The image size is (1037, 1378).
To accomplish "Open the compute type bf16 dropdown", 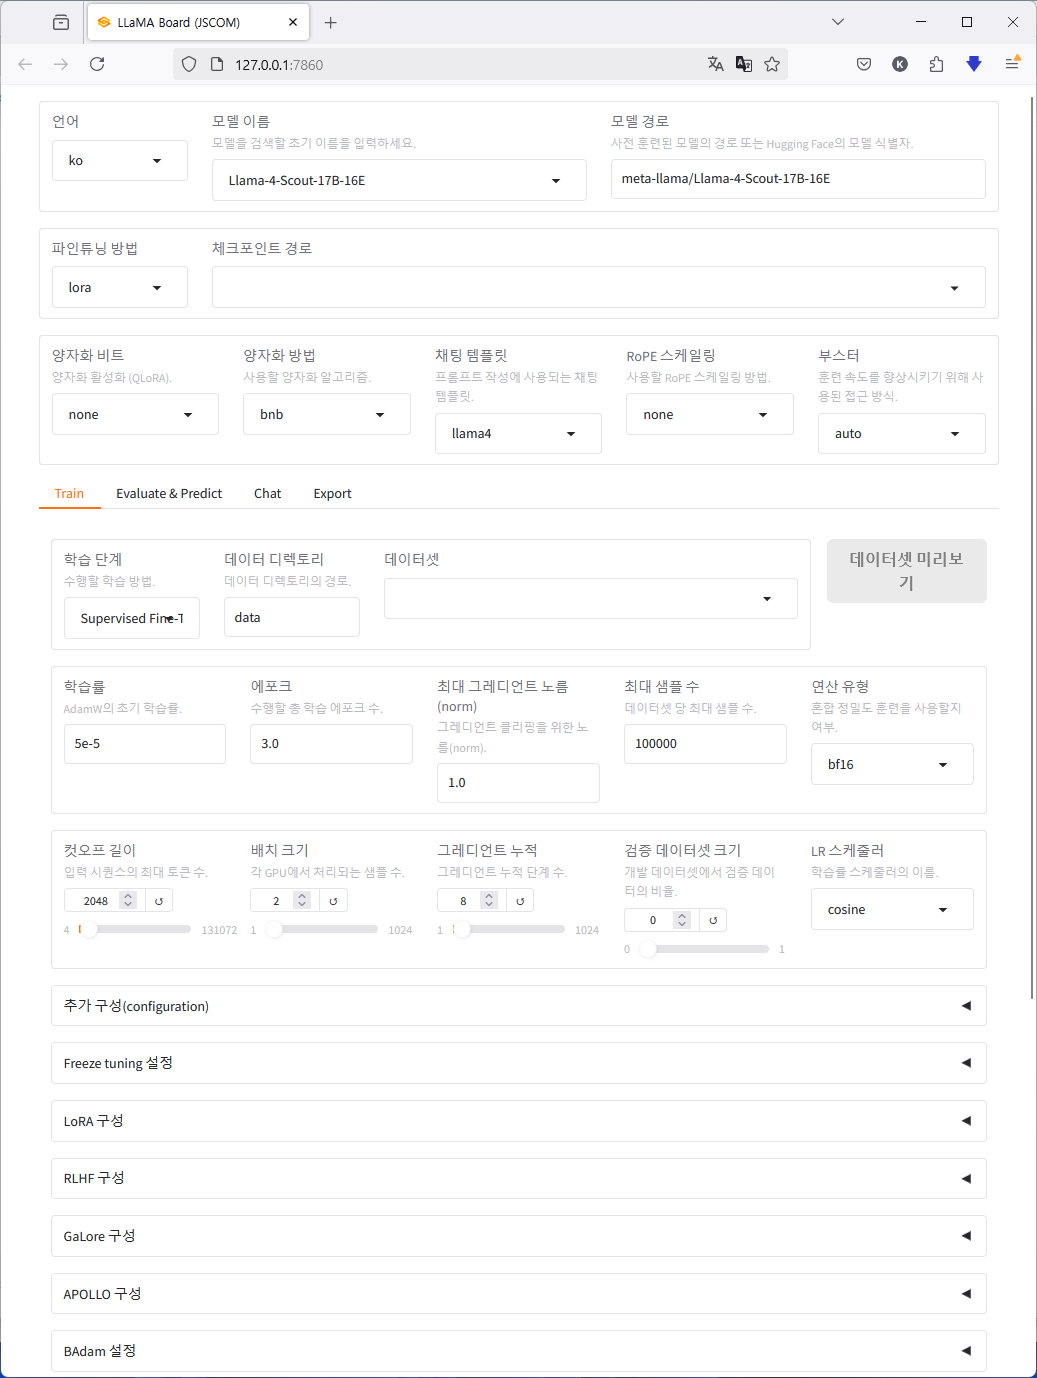I will (x=892, y=764).
